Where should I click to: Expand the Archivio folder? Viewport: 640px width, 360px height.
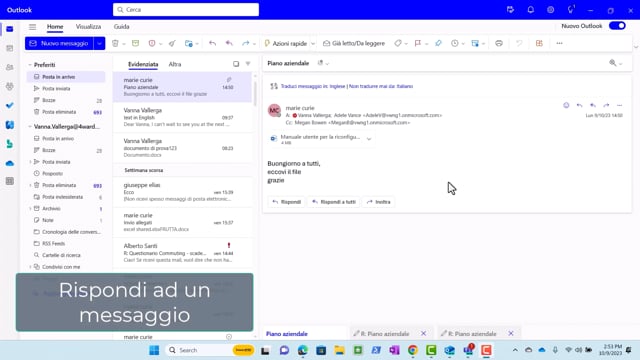pos(30,209)
